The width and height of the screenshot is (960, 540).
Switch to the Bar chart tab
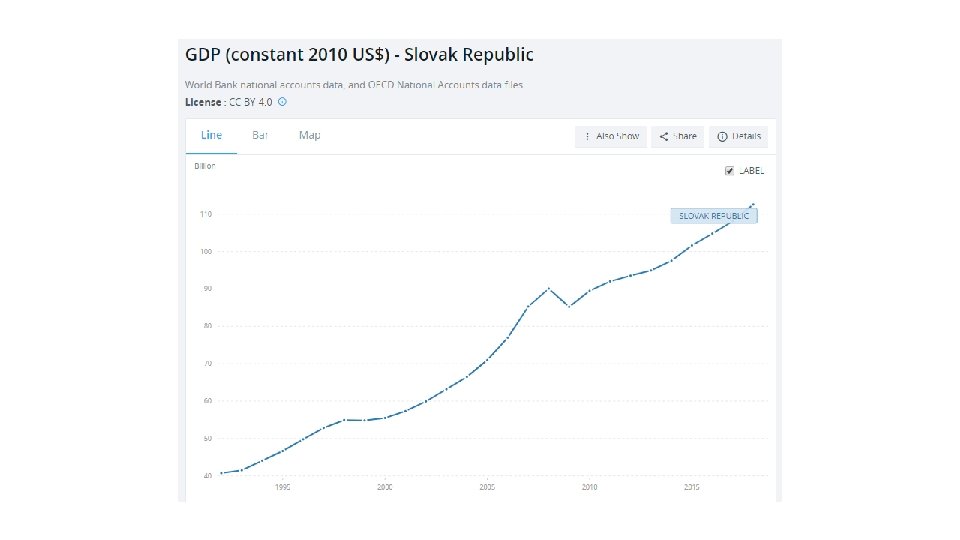point(260,135)
